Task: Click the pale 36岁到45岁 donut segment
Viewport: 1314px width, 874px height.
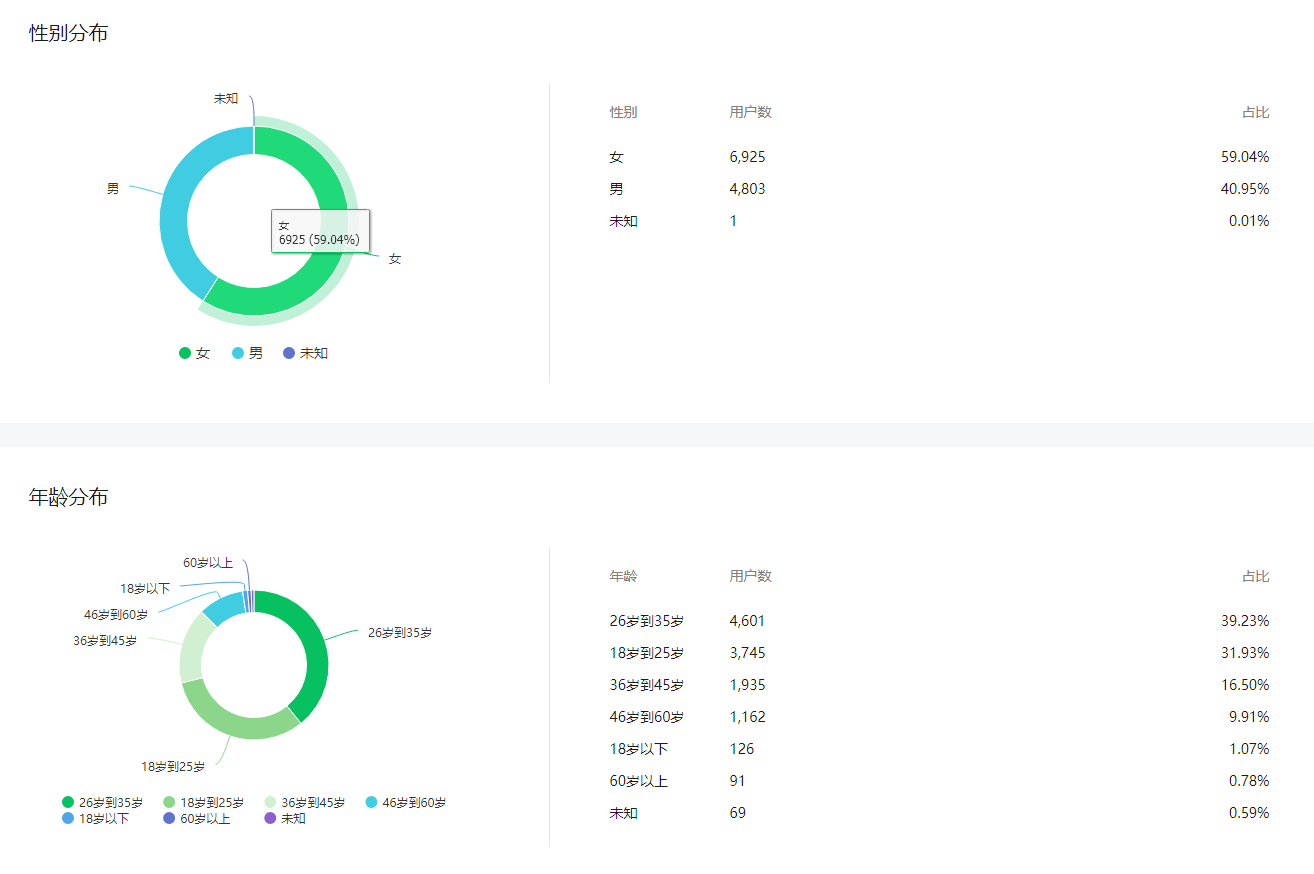Action: tap(196, 648)
